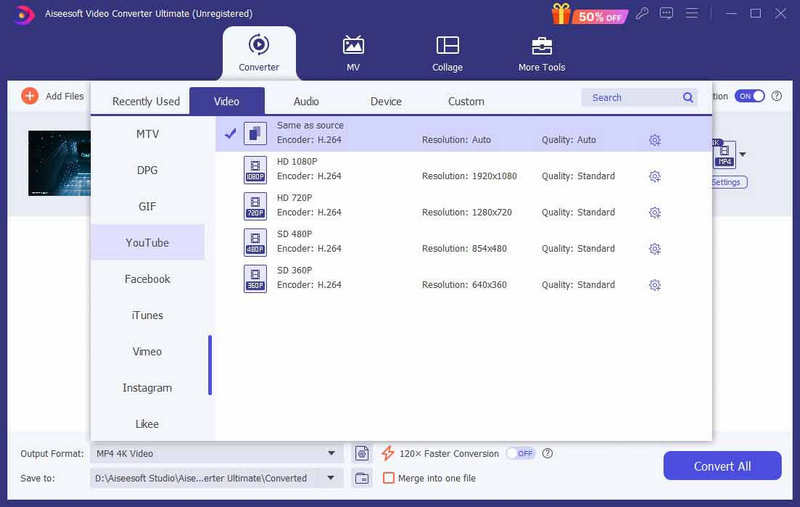
Task: Select the HD 720P format icon
Action: point(255,206)
